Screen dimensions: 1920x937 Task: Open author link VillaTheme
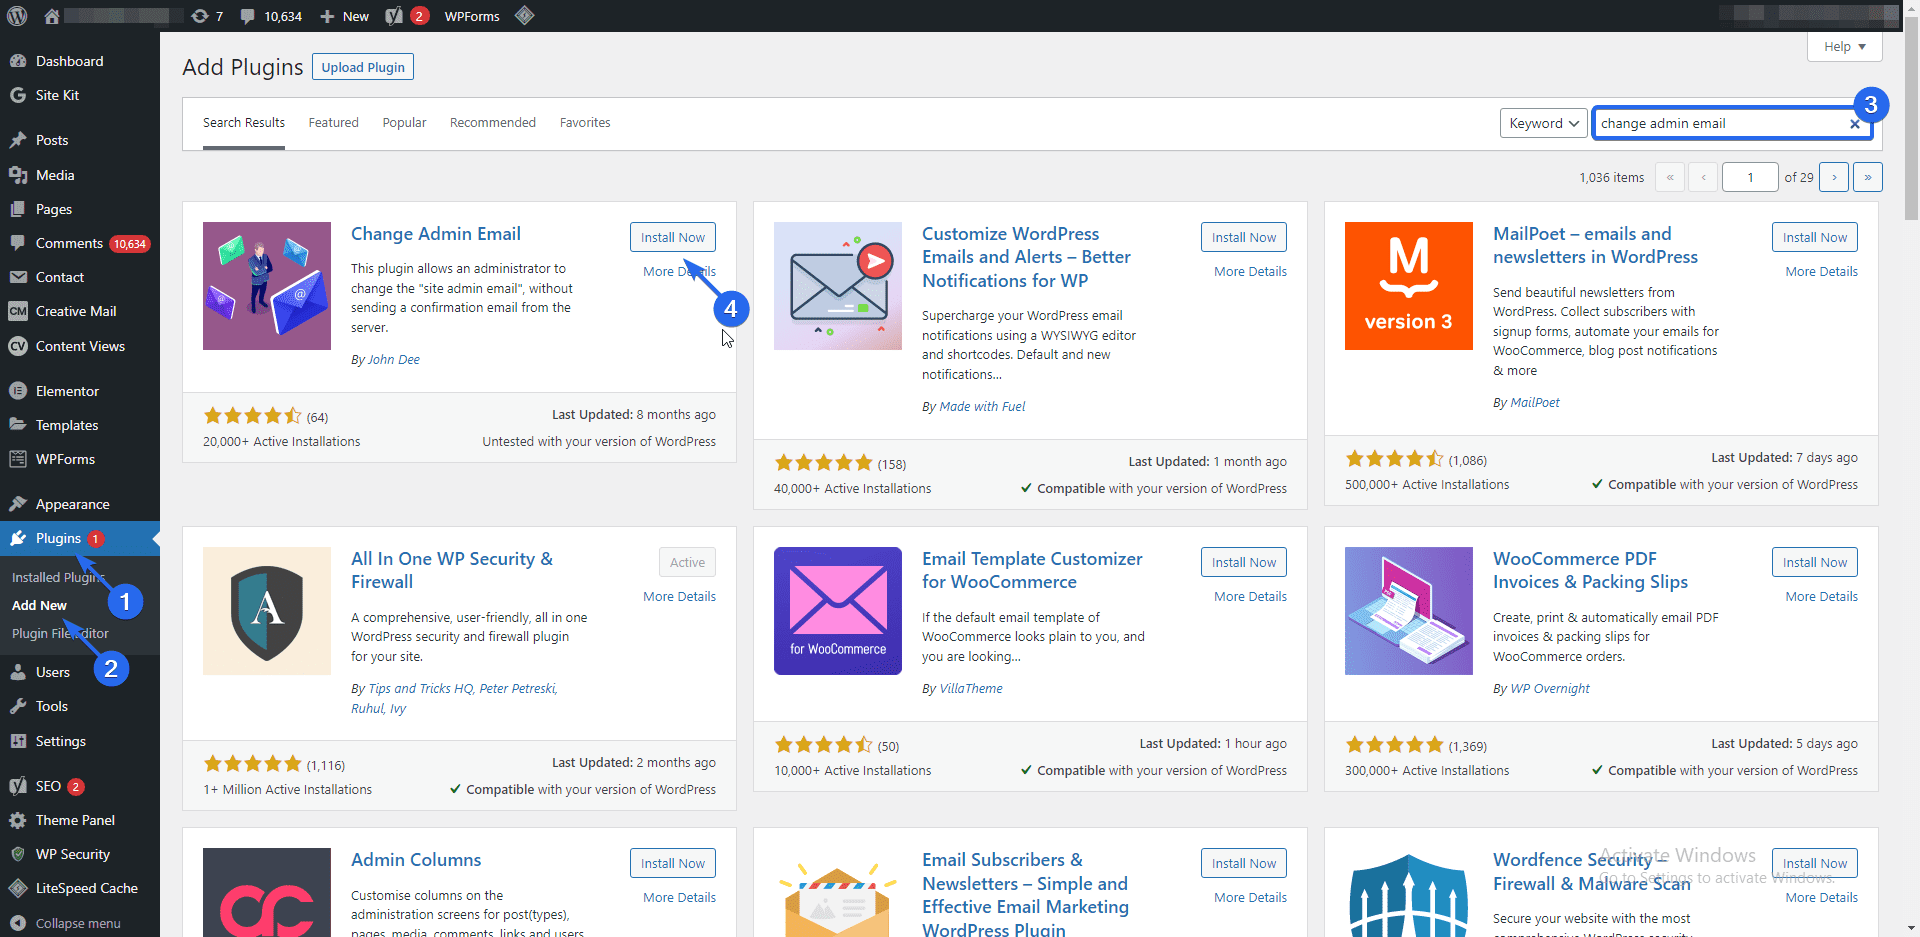pos(971,688)
